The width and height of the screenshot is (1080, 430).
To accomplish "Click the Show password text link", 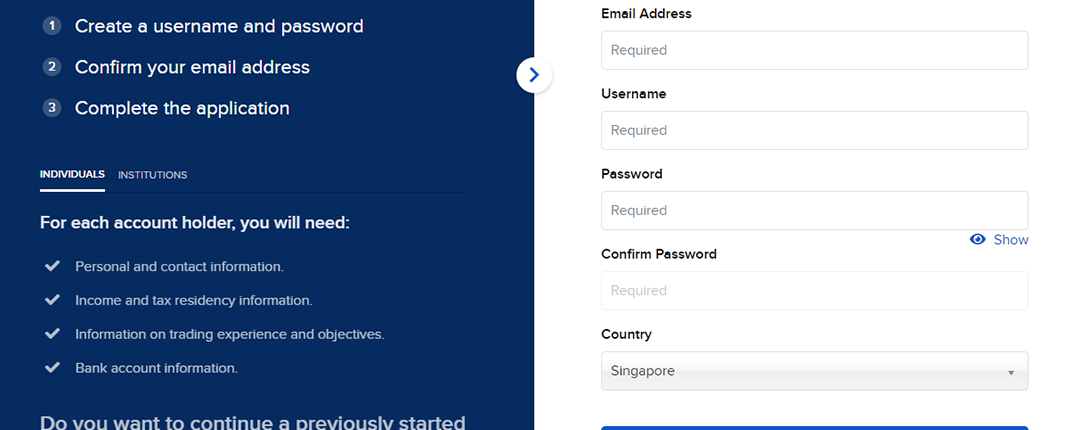I will (x=1011, y=240).
